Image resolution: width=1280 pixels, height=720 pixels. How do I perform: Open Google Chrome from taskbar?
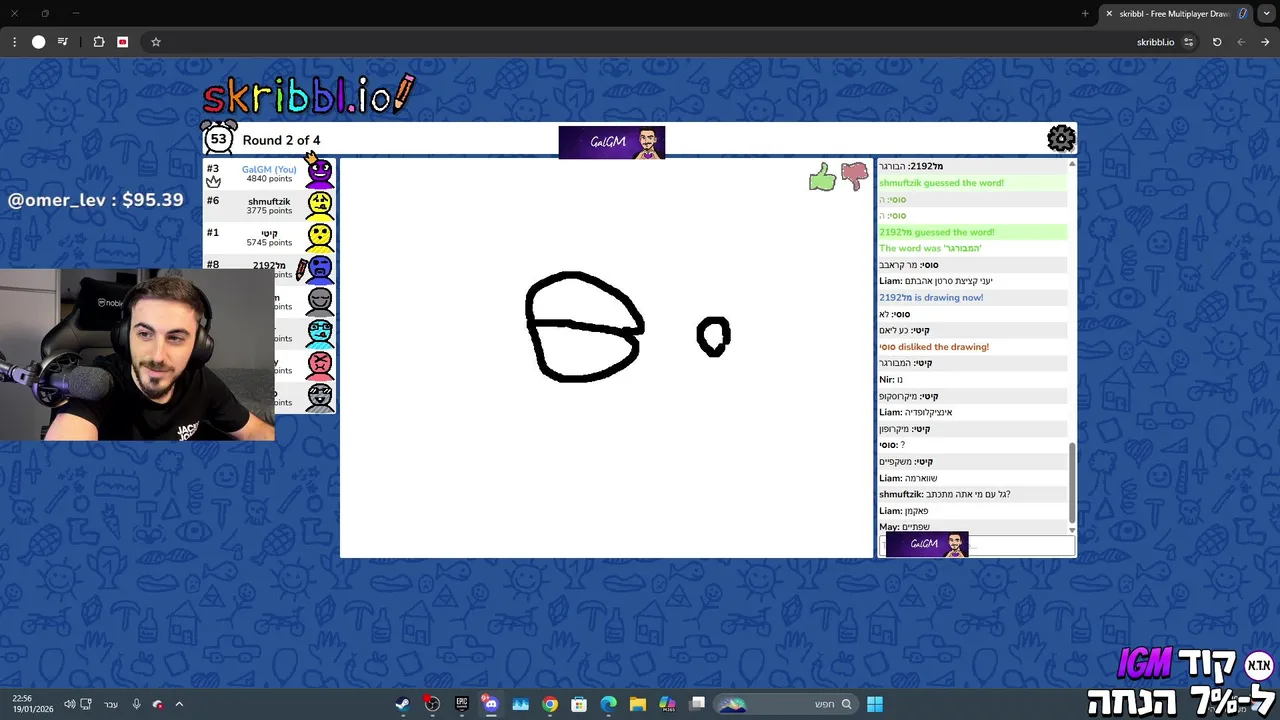point(550,704)
